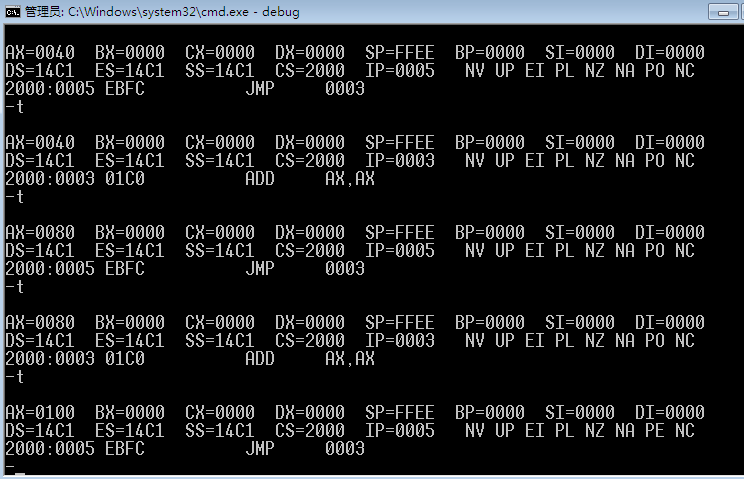The height and width of the screenshot is (479, 744).
Task: Click the window title text ending in debug
Action: (162, 11)
